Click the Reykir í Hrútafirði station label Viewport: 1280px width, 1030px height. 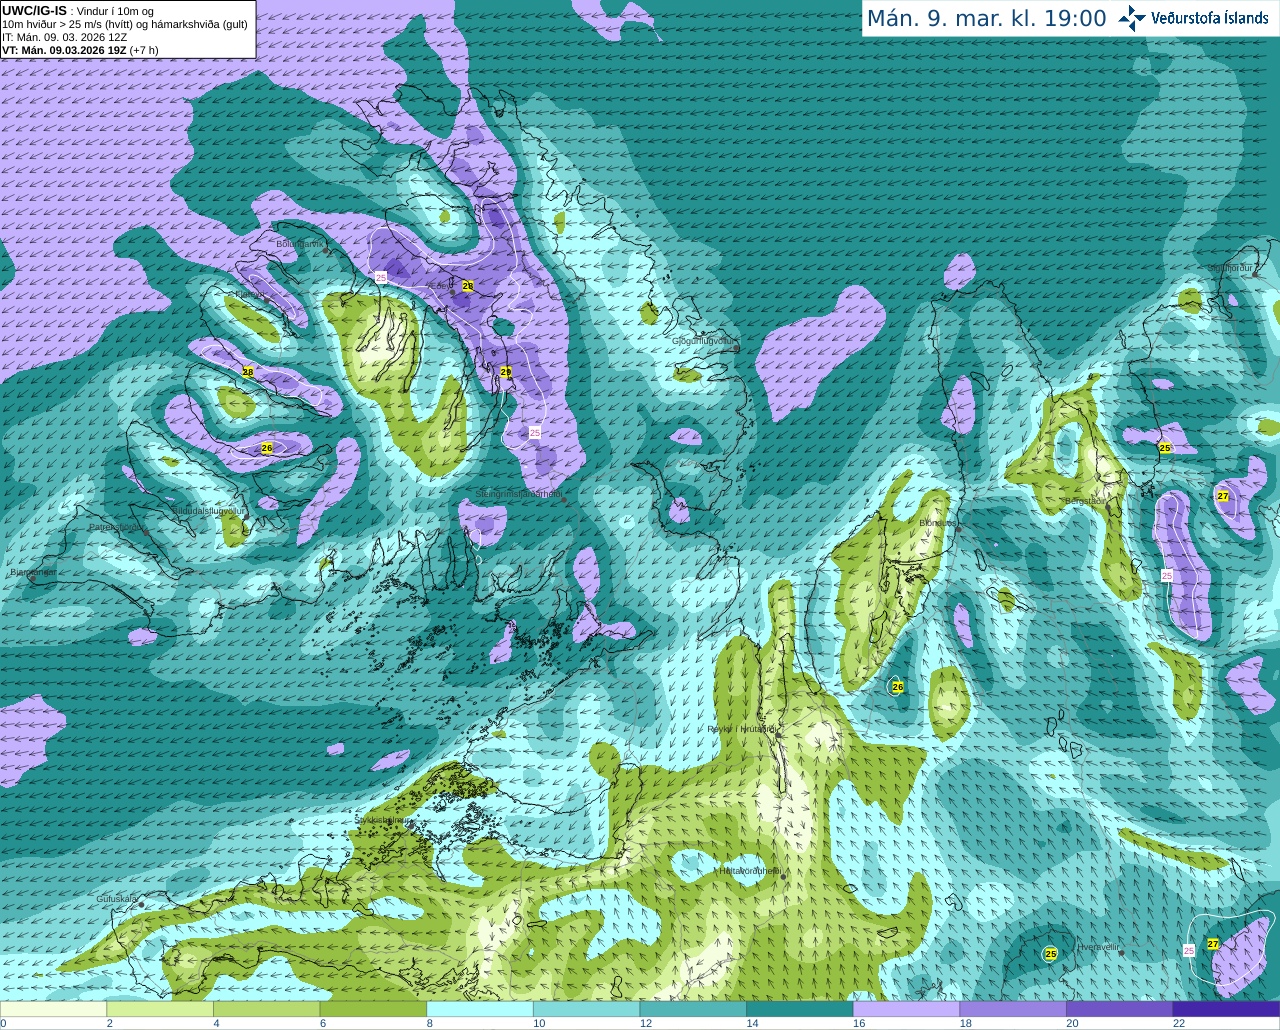tap(742, 729)
